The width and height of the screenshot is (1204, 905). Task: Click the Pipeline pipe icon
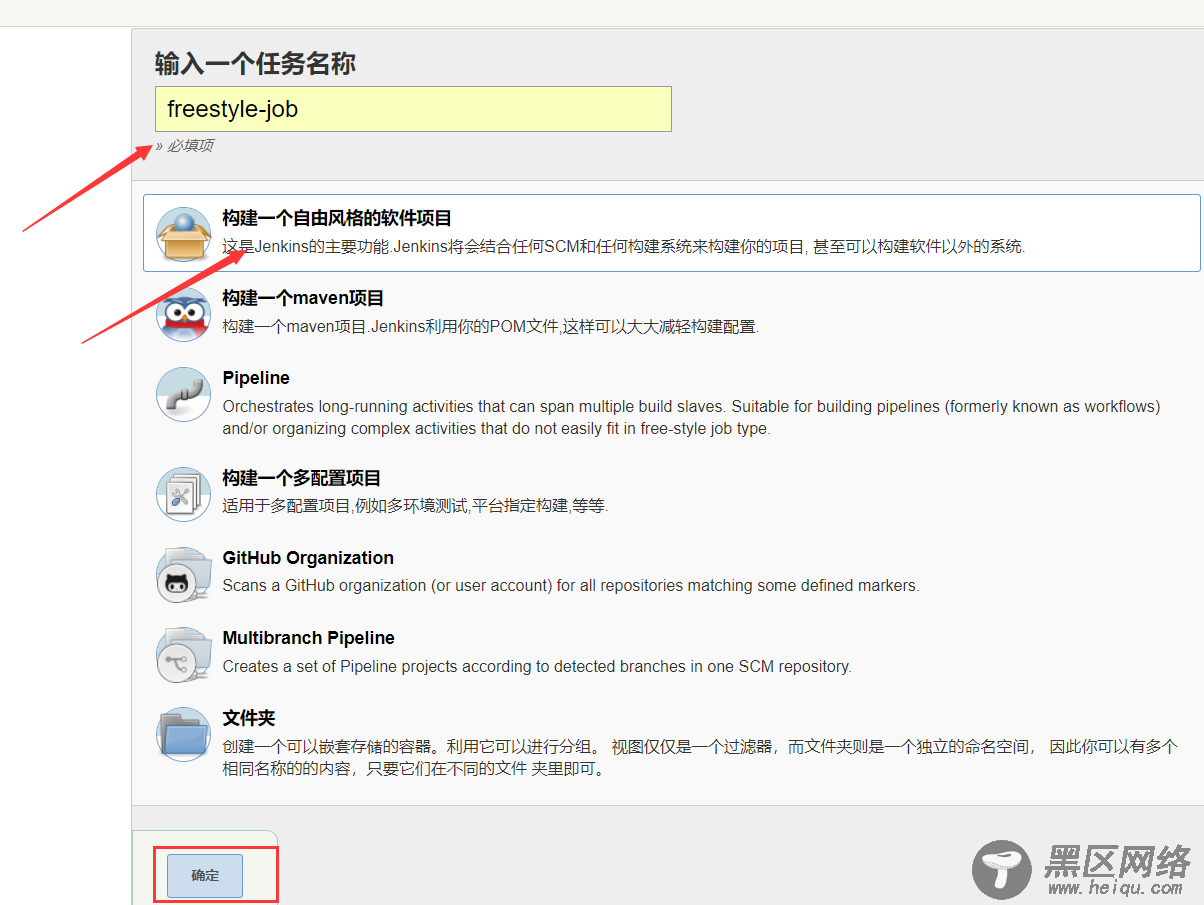[183, 394]
